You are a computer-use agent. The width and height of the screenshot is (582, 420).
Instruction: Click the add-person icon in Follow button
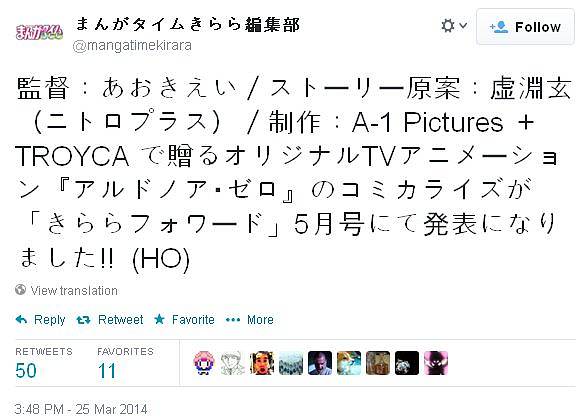pos(498,27)
